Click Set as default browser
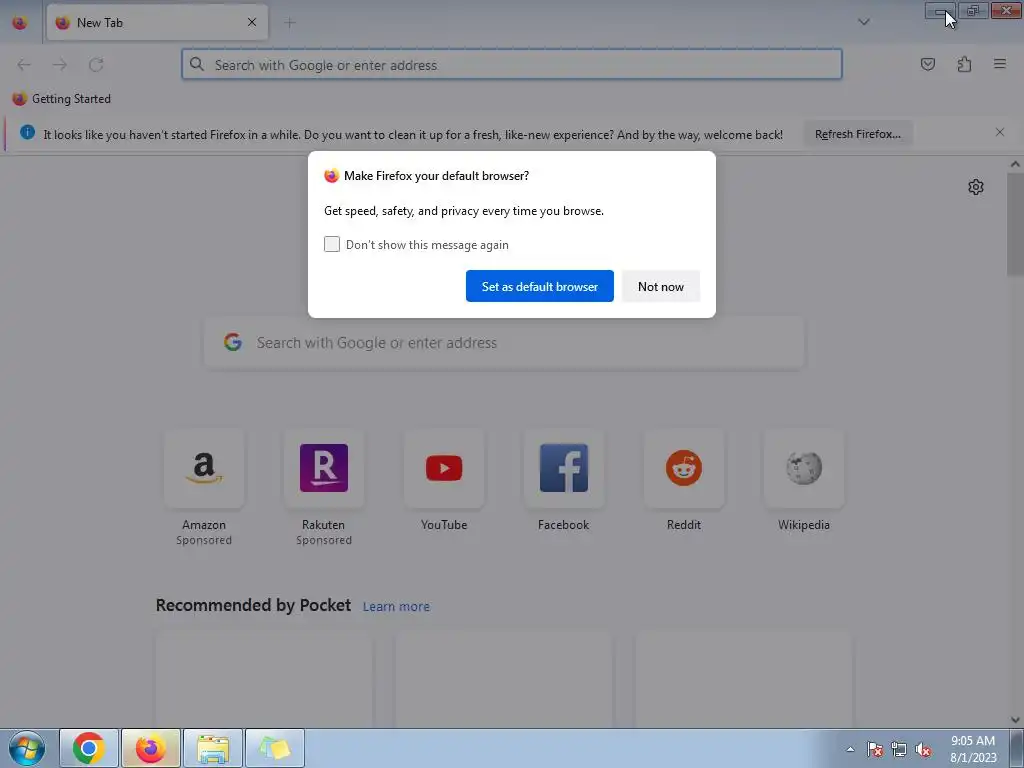The height and width of the screenshot is (768, 1024). tap(539, 286)
